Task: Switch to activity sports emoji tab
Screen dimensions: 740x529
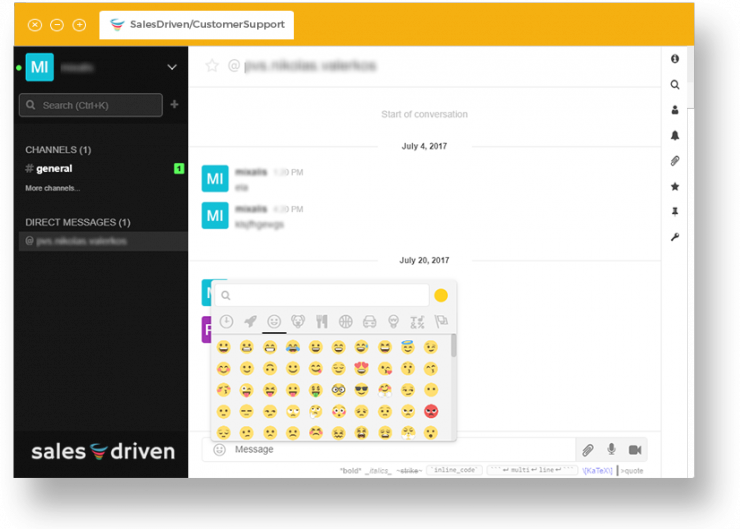Action: [x=345, y=322]
